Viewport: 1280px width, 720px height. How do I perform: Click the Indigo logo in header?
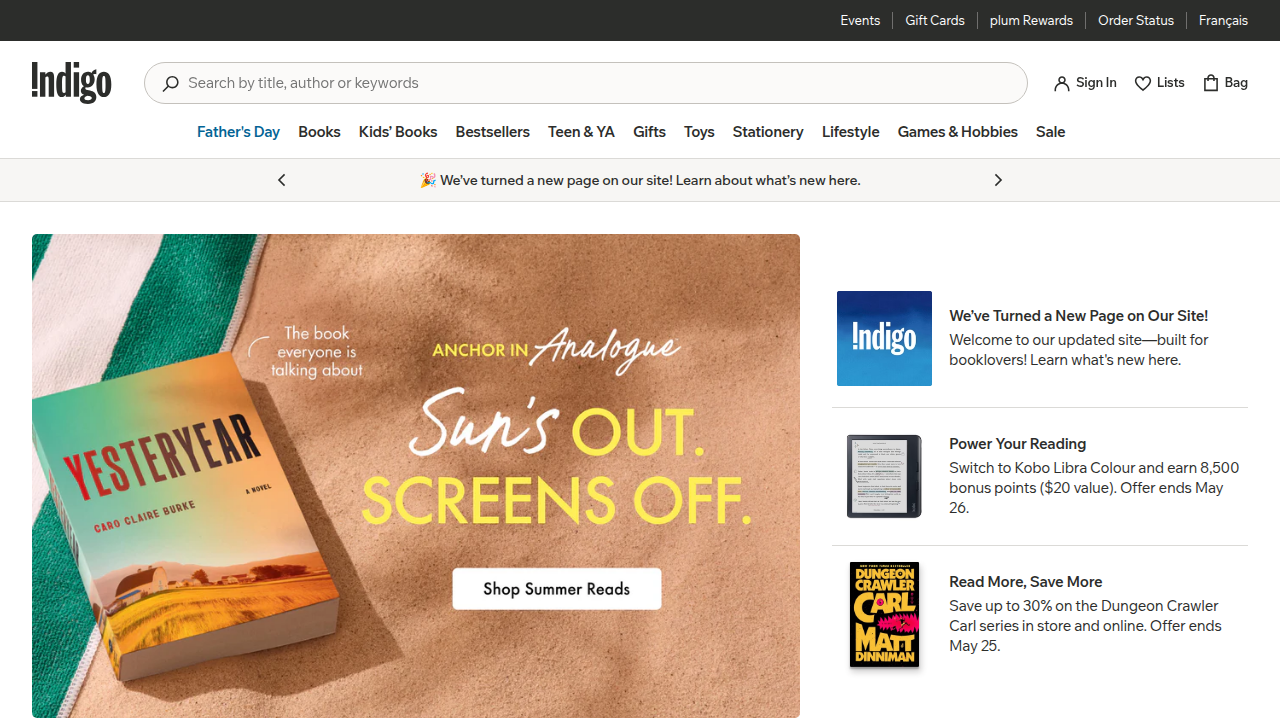tap(71, 83)
